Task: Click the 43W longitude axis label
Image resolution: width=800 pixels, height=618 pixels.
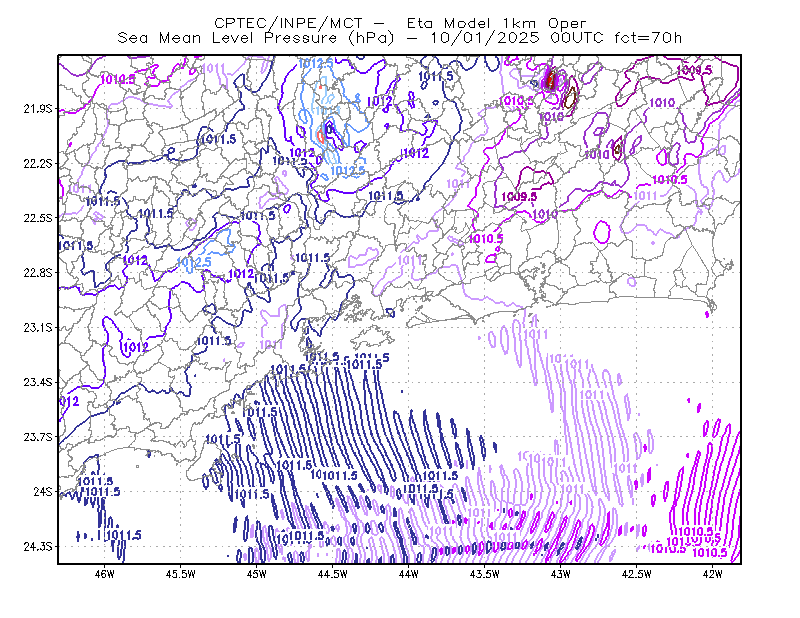Action: point(561,574)
